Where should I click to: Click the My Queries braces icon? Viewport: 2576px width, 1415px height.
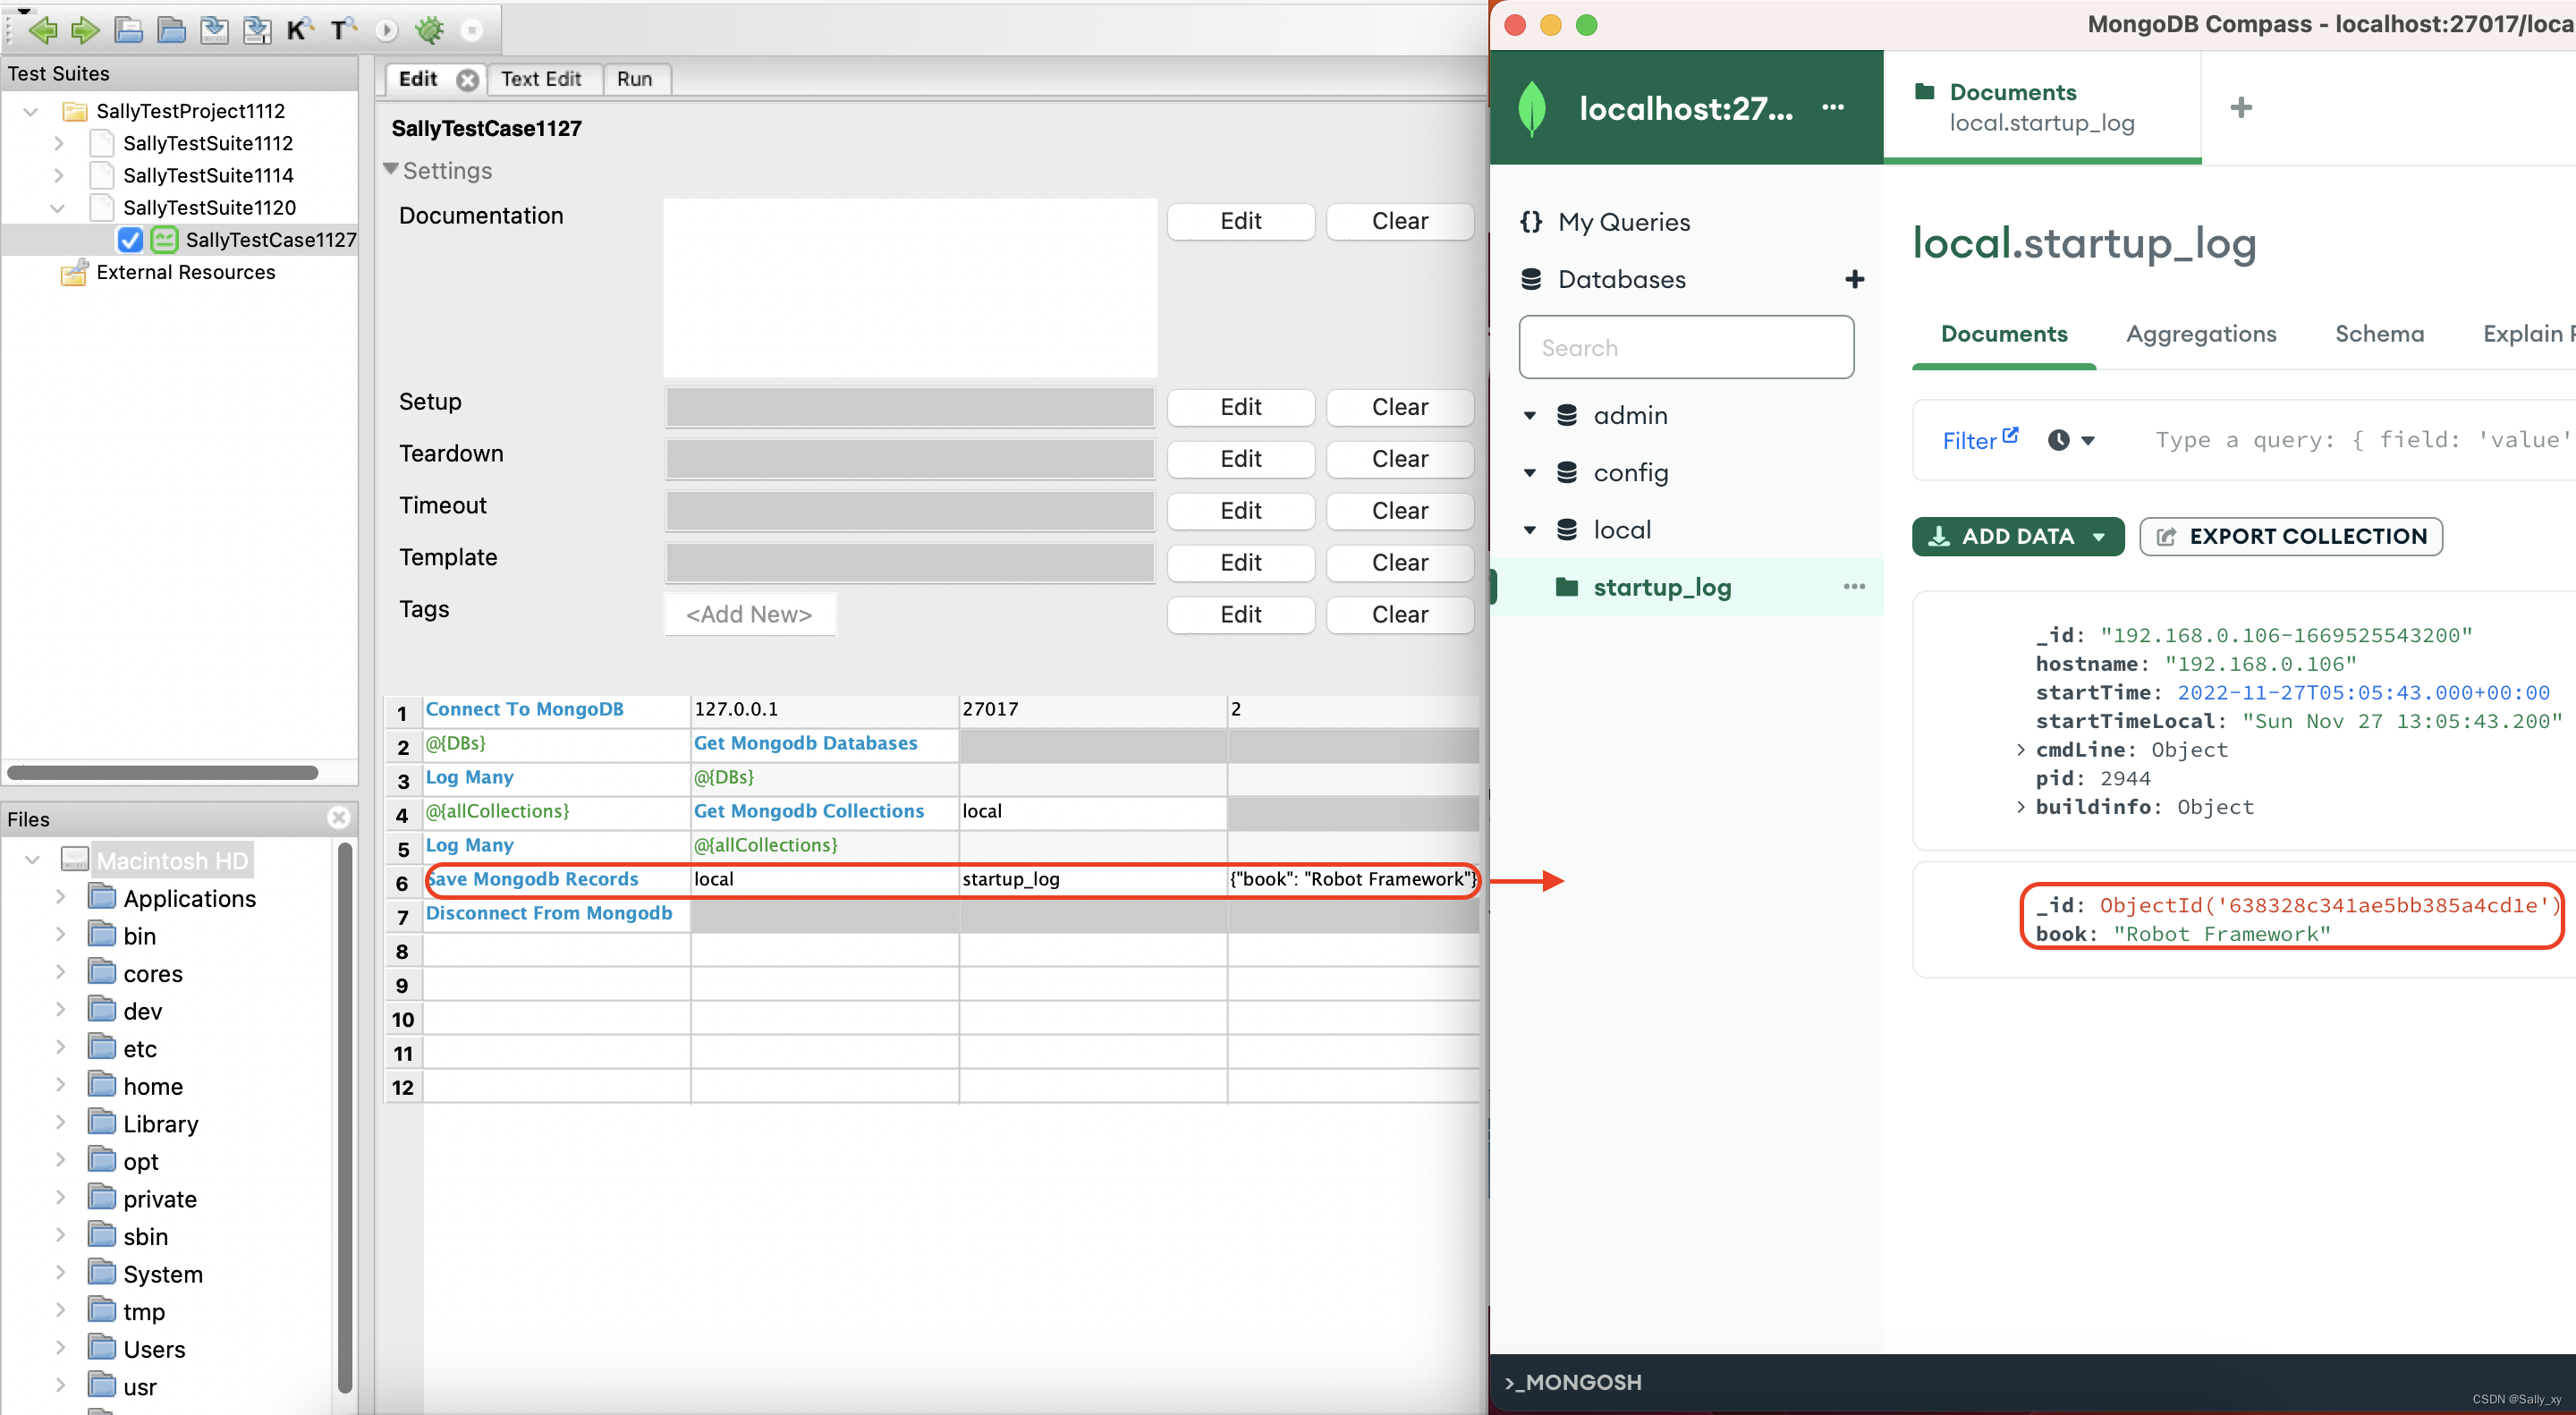pos(1531,221)
